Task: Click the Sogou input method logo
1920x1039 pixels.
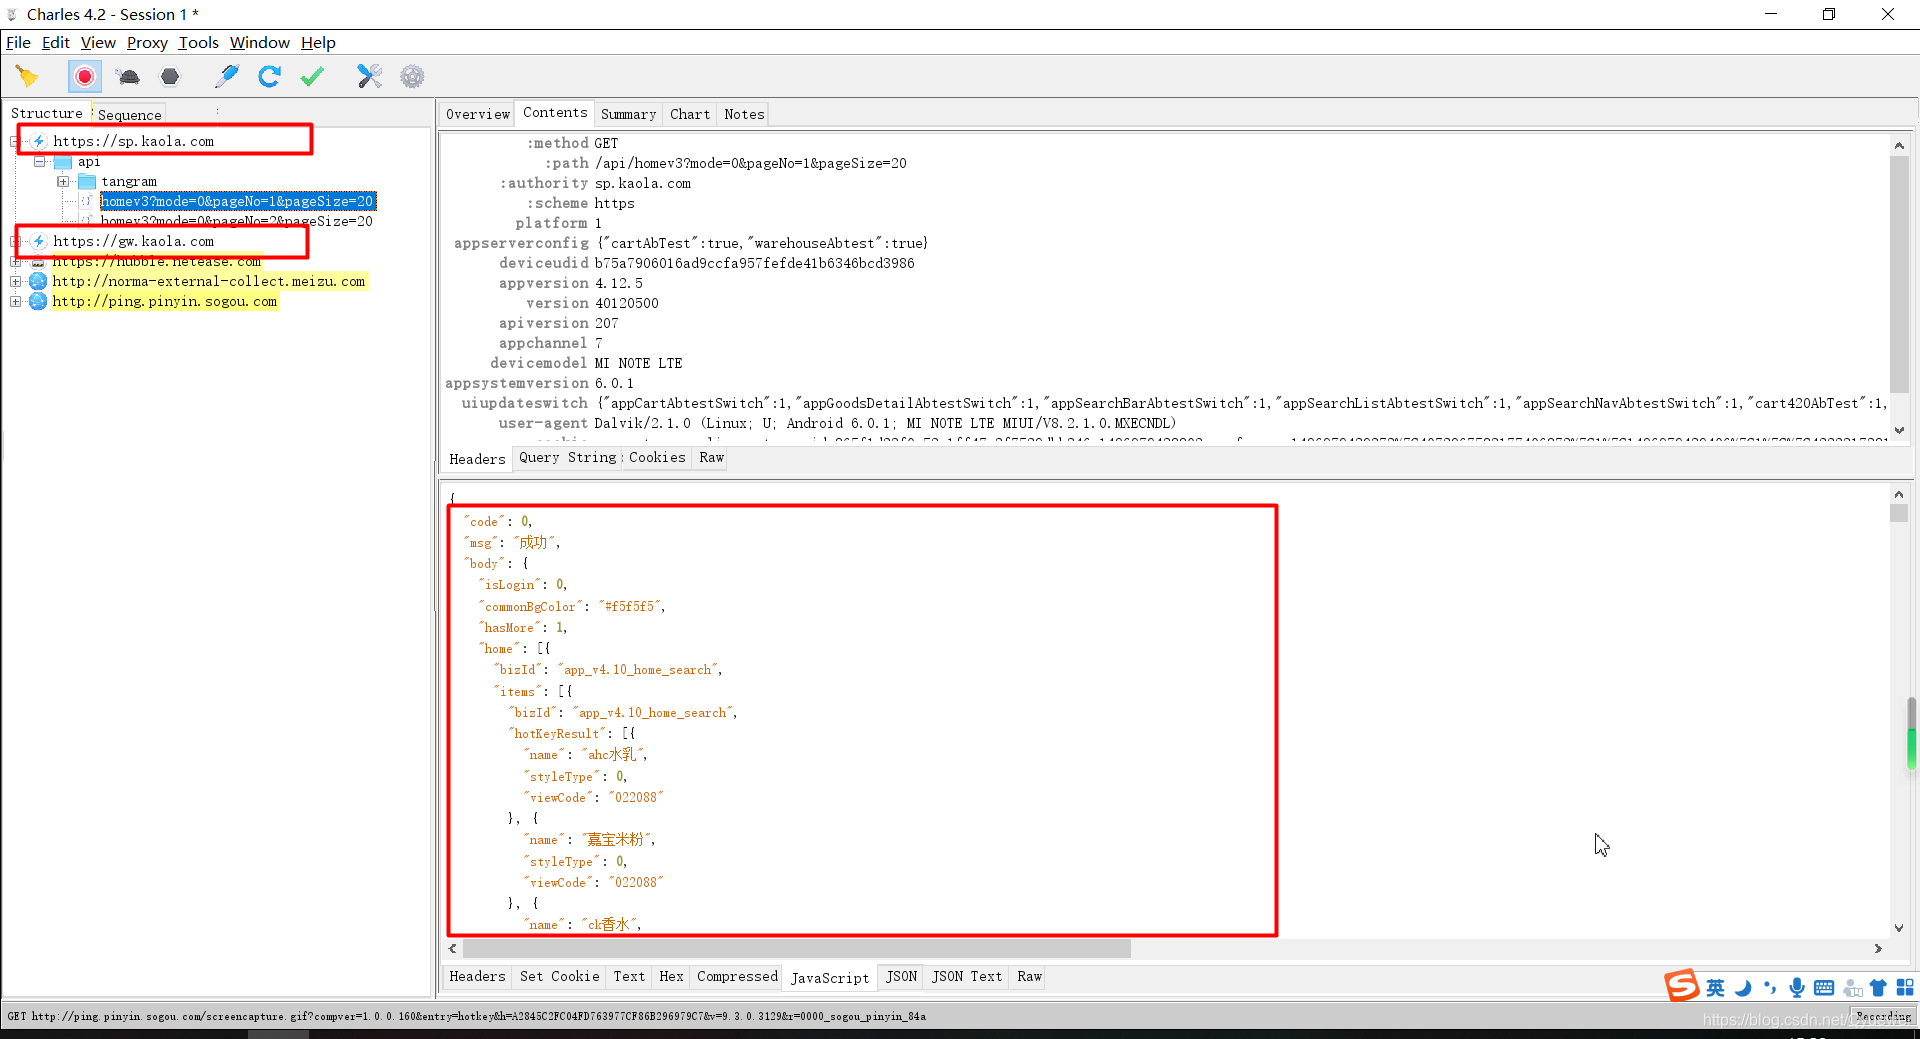Action: pyautogui.click(x=1682, y=986)
